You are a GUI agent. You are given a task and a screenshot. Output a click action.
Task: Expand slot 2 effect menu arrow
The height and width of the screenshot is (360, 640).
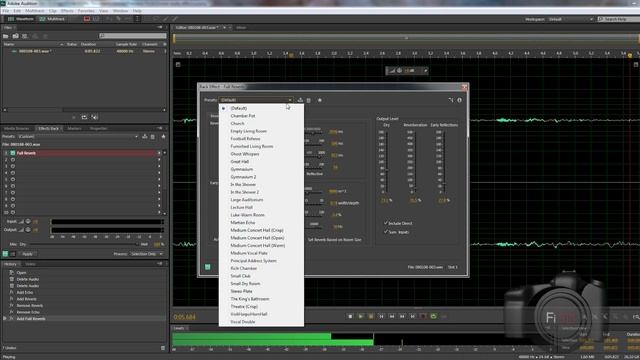coord(159,160)
